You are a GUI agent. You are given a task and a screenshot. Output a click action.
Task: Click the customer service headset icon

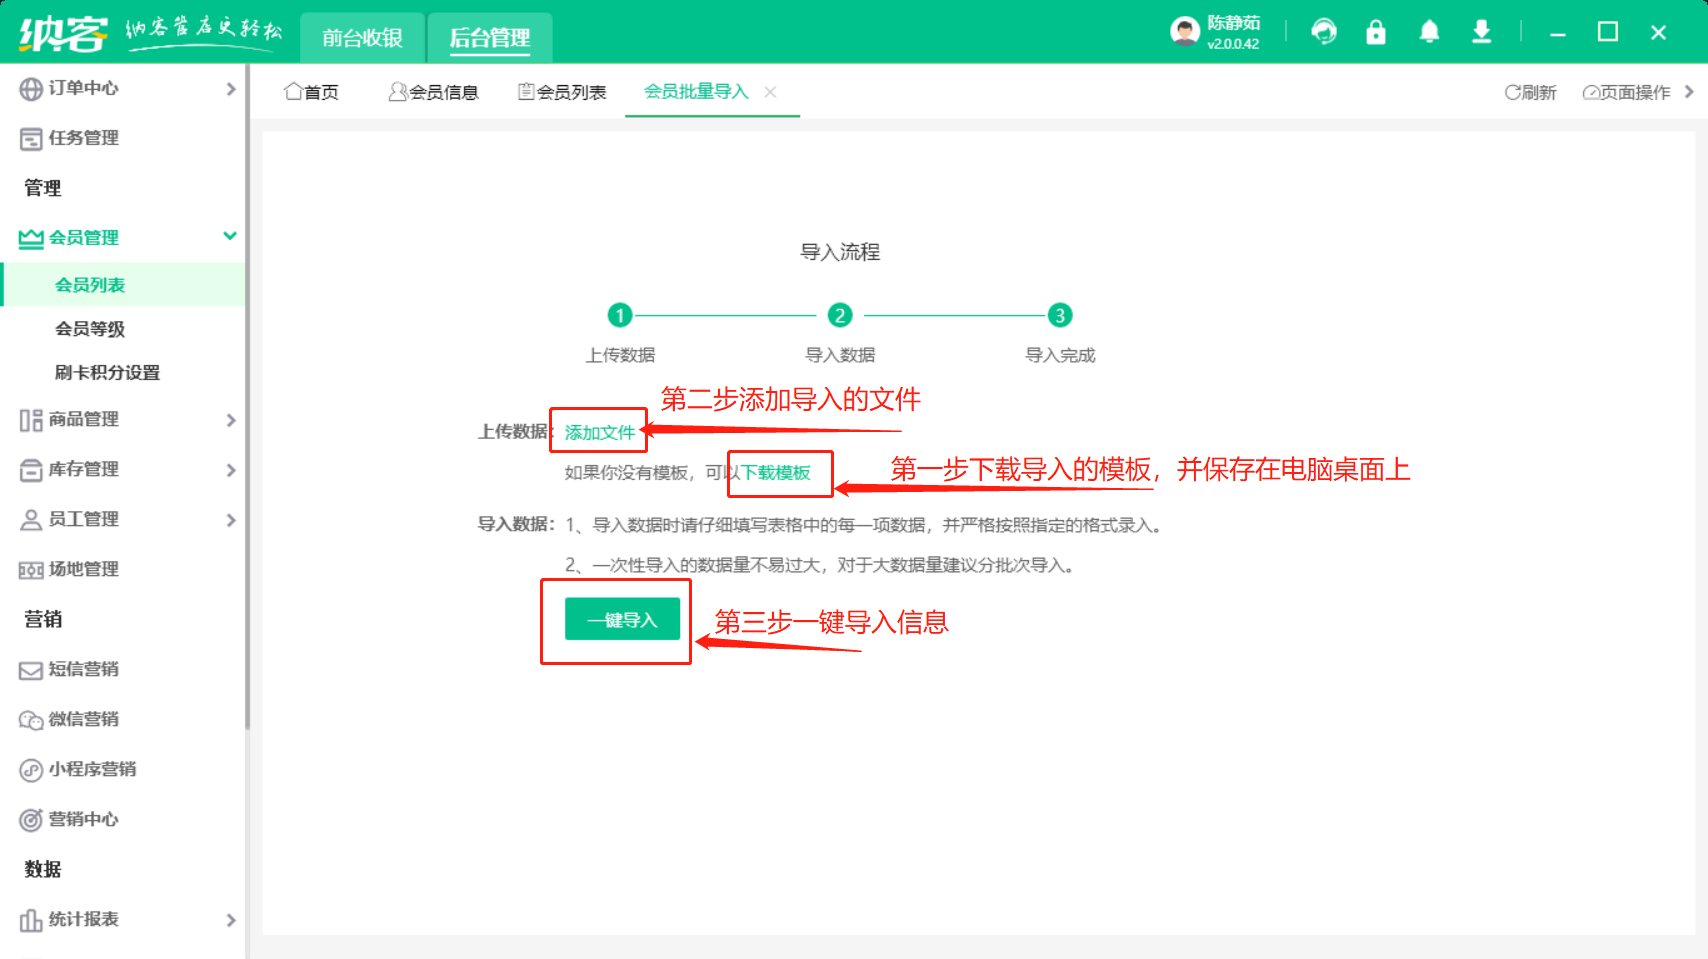[x=1324, y=32]
